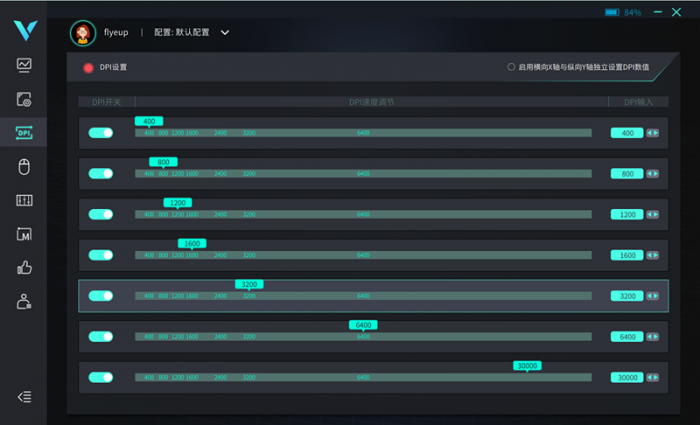Open the user account sidebar icon
This screenshot has height=425, width=700.
(24, 302)
